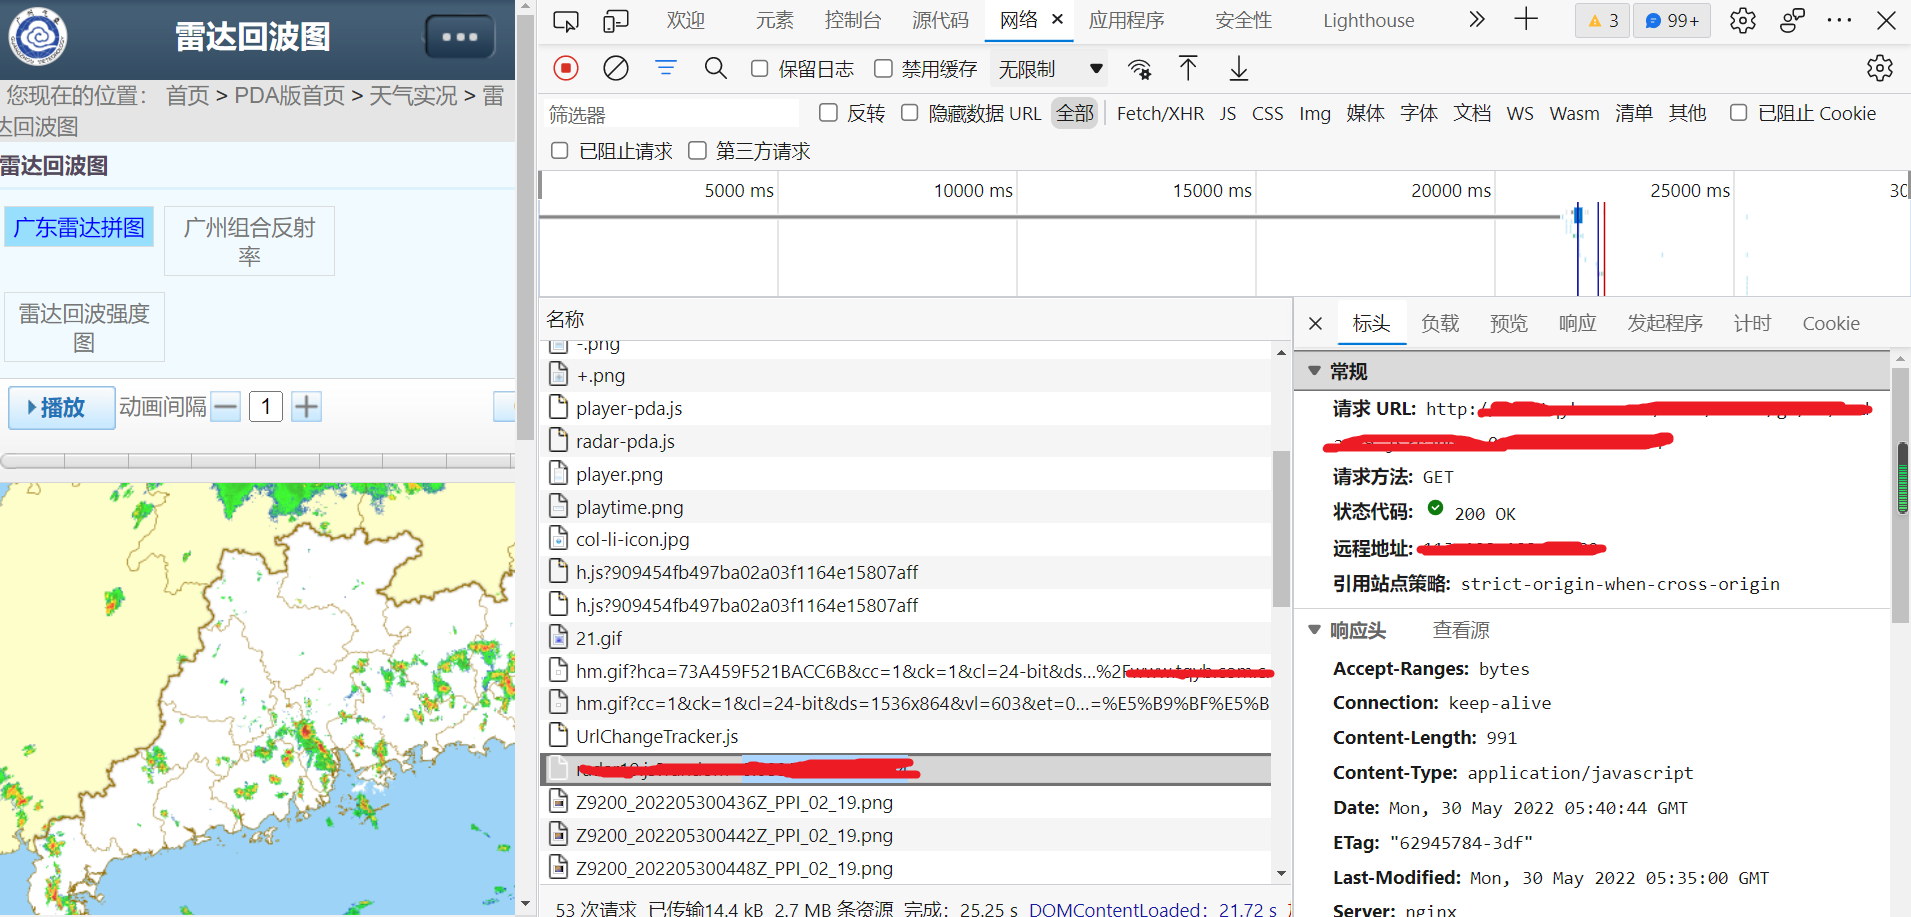1911x917 pixels.
Task: Click the 99+ messages badge
Action: [x=1672, y=20]
